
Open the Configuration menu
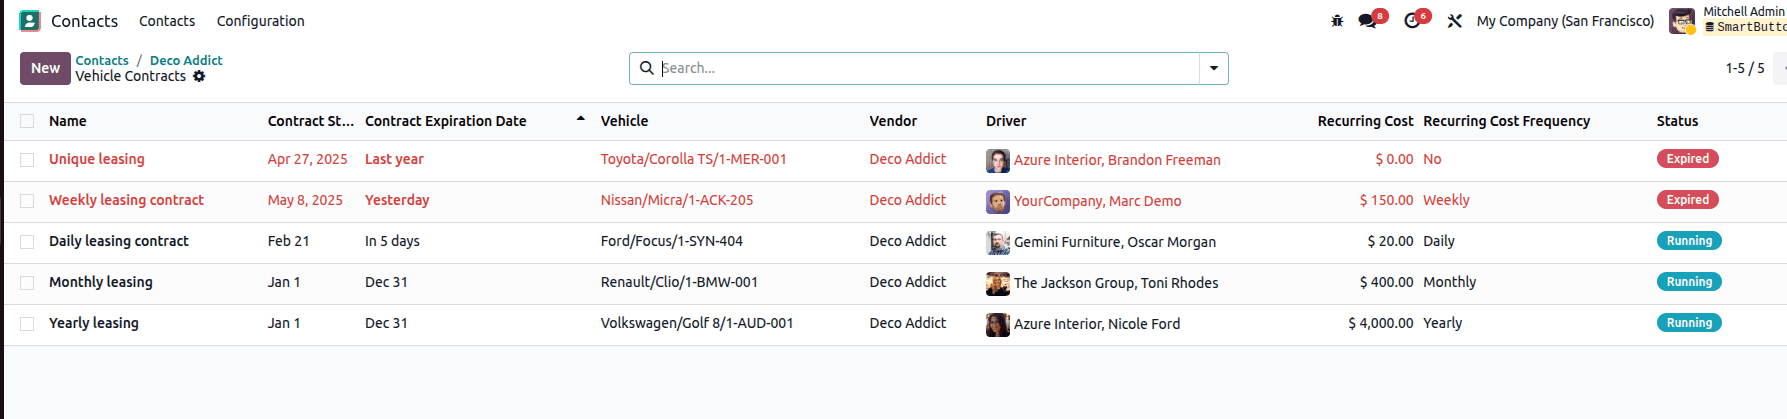(x=261, y=21)
